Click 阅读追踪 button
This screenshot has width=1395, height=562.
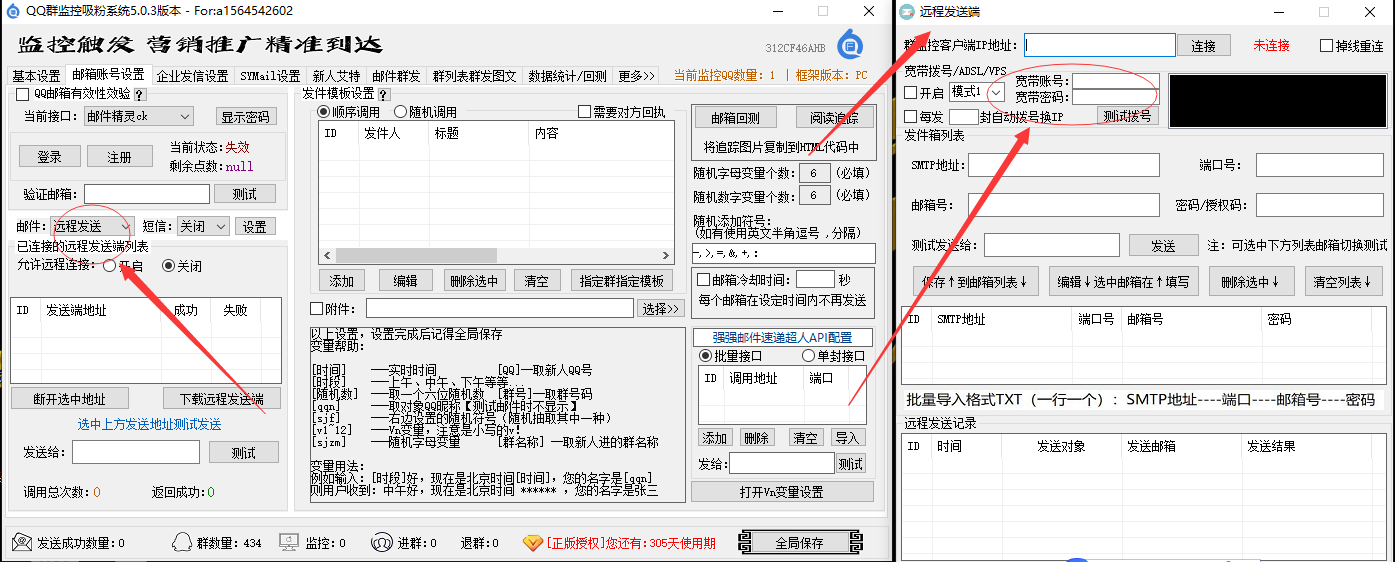point(834,119)
